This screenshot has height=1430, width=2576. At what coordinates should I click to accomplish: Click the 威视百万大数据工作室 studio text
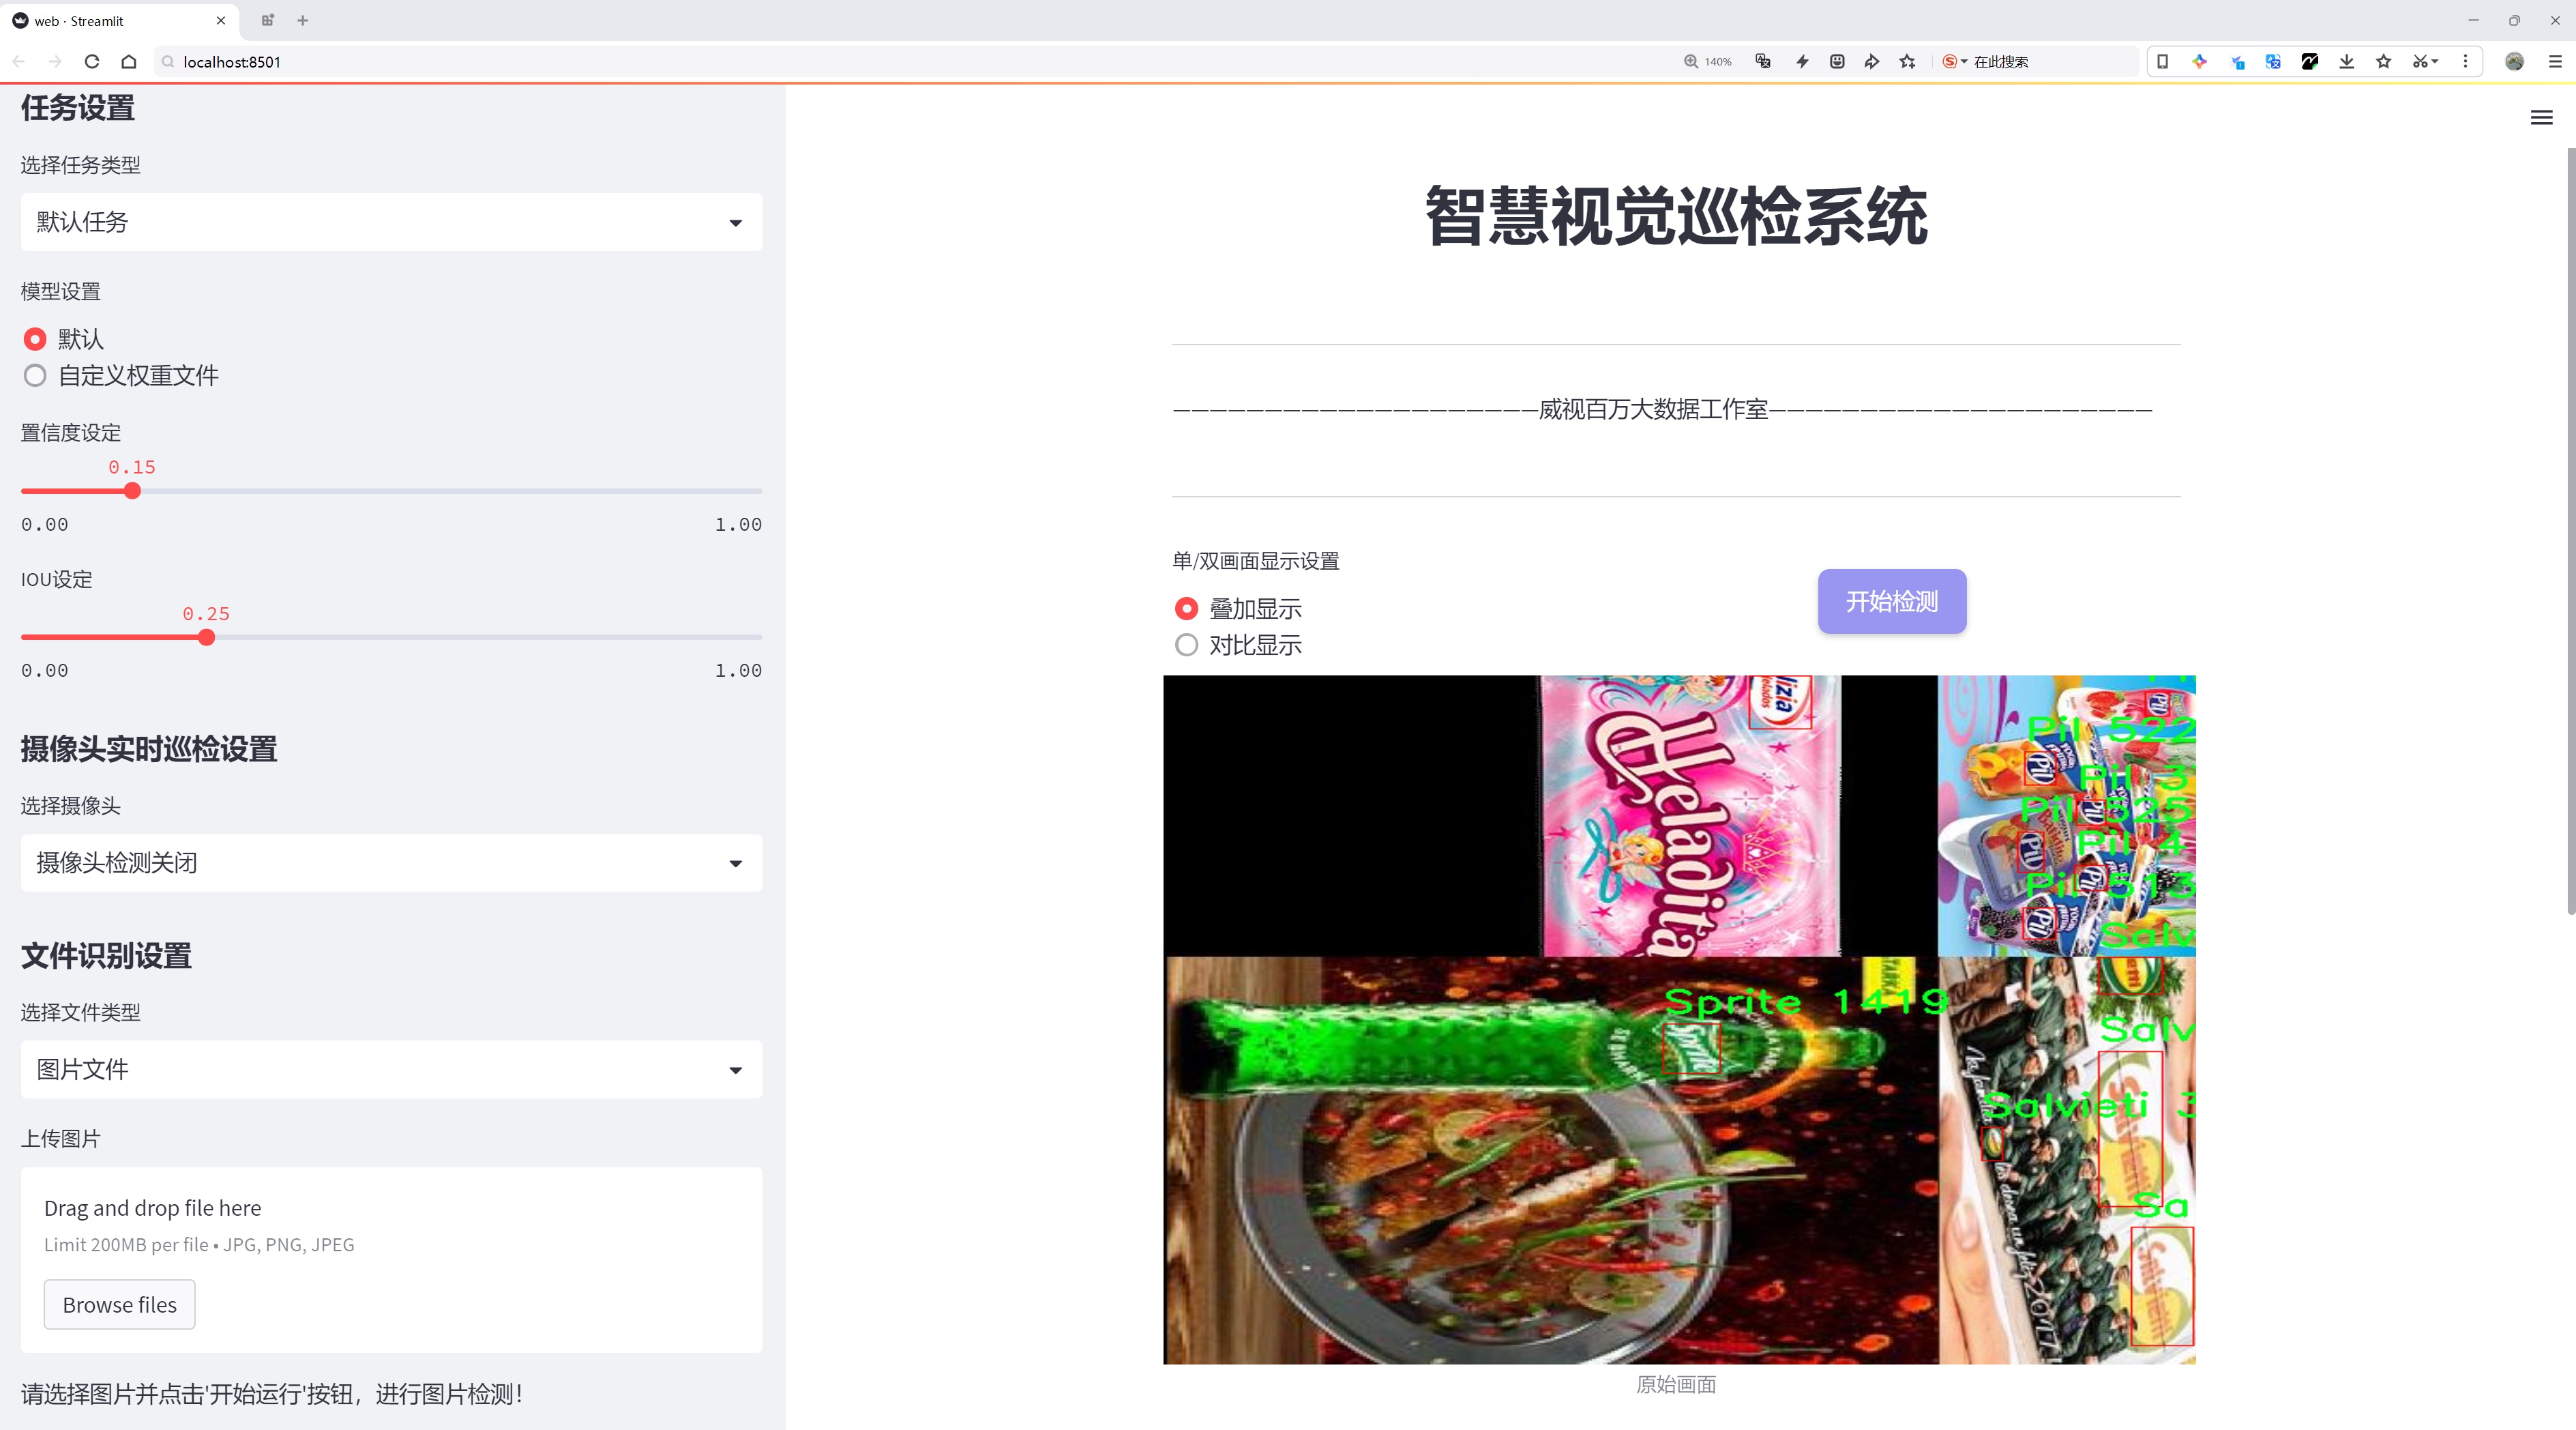(x=1653, y=409)
